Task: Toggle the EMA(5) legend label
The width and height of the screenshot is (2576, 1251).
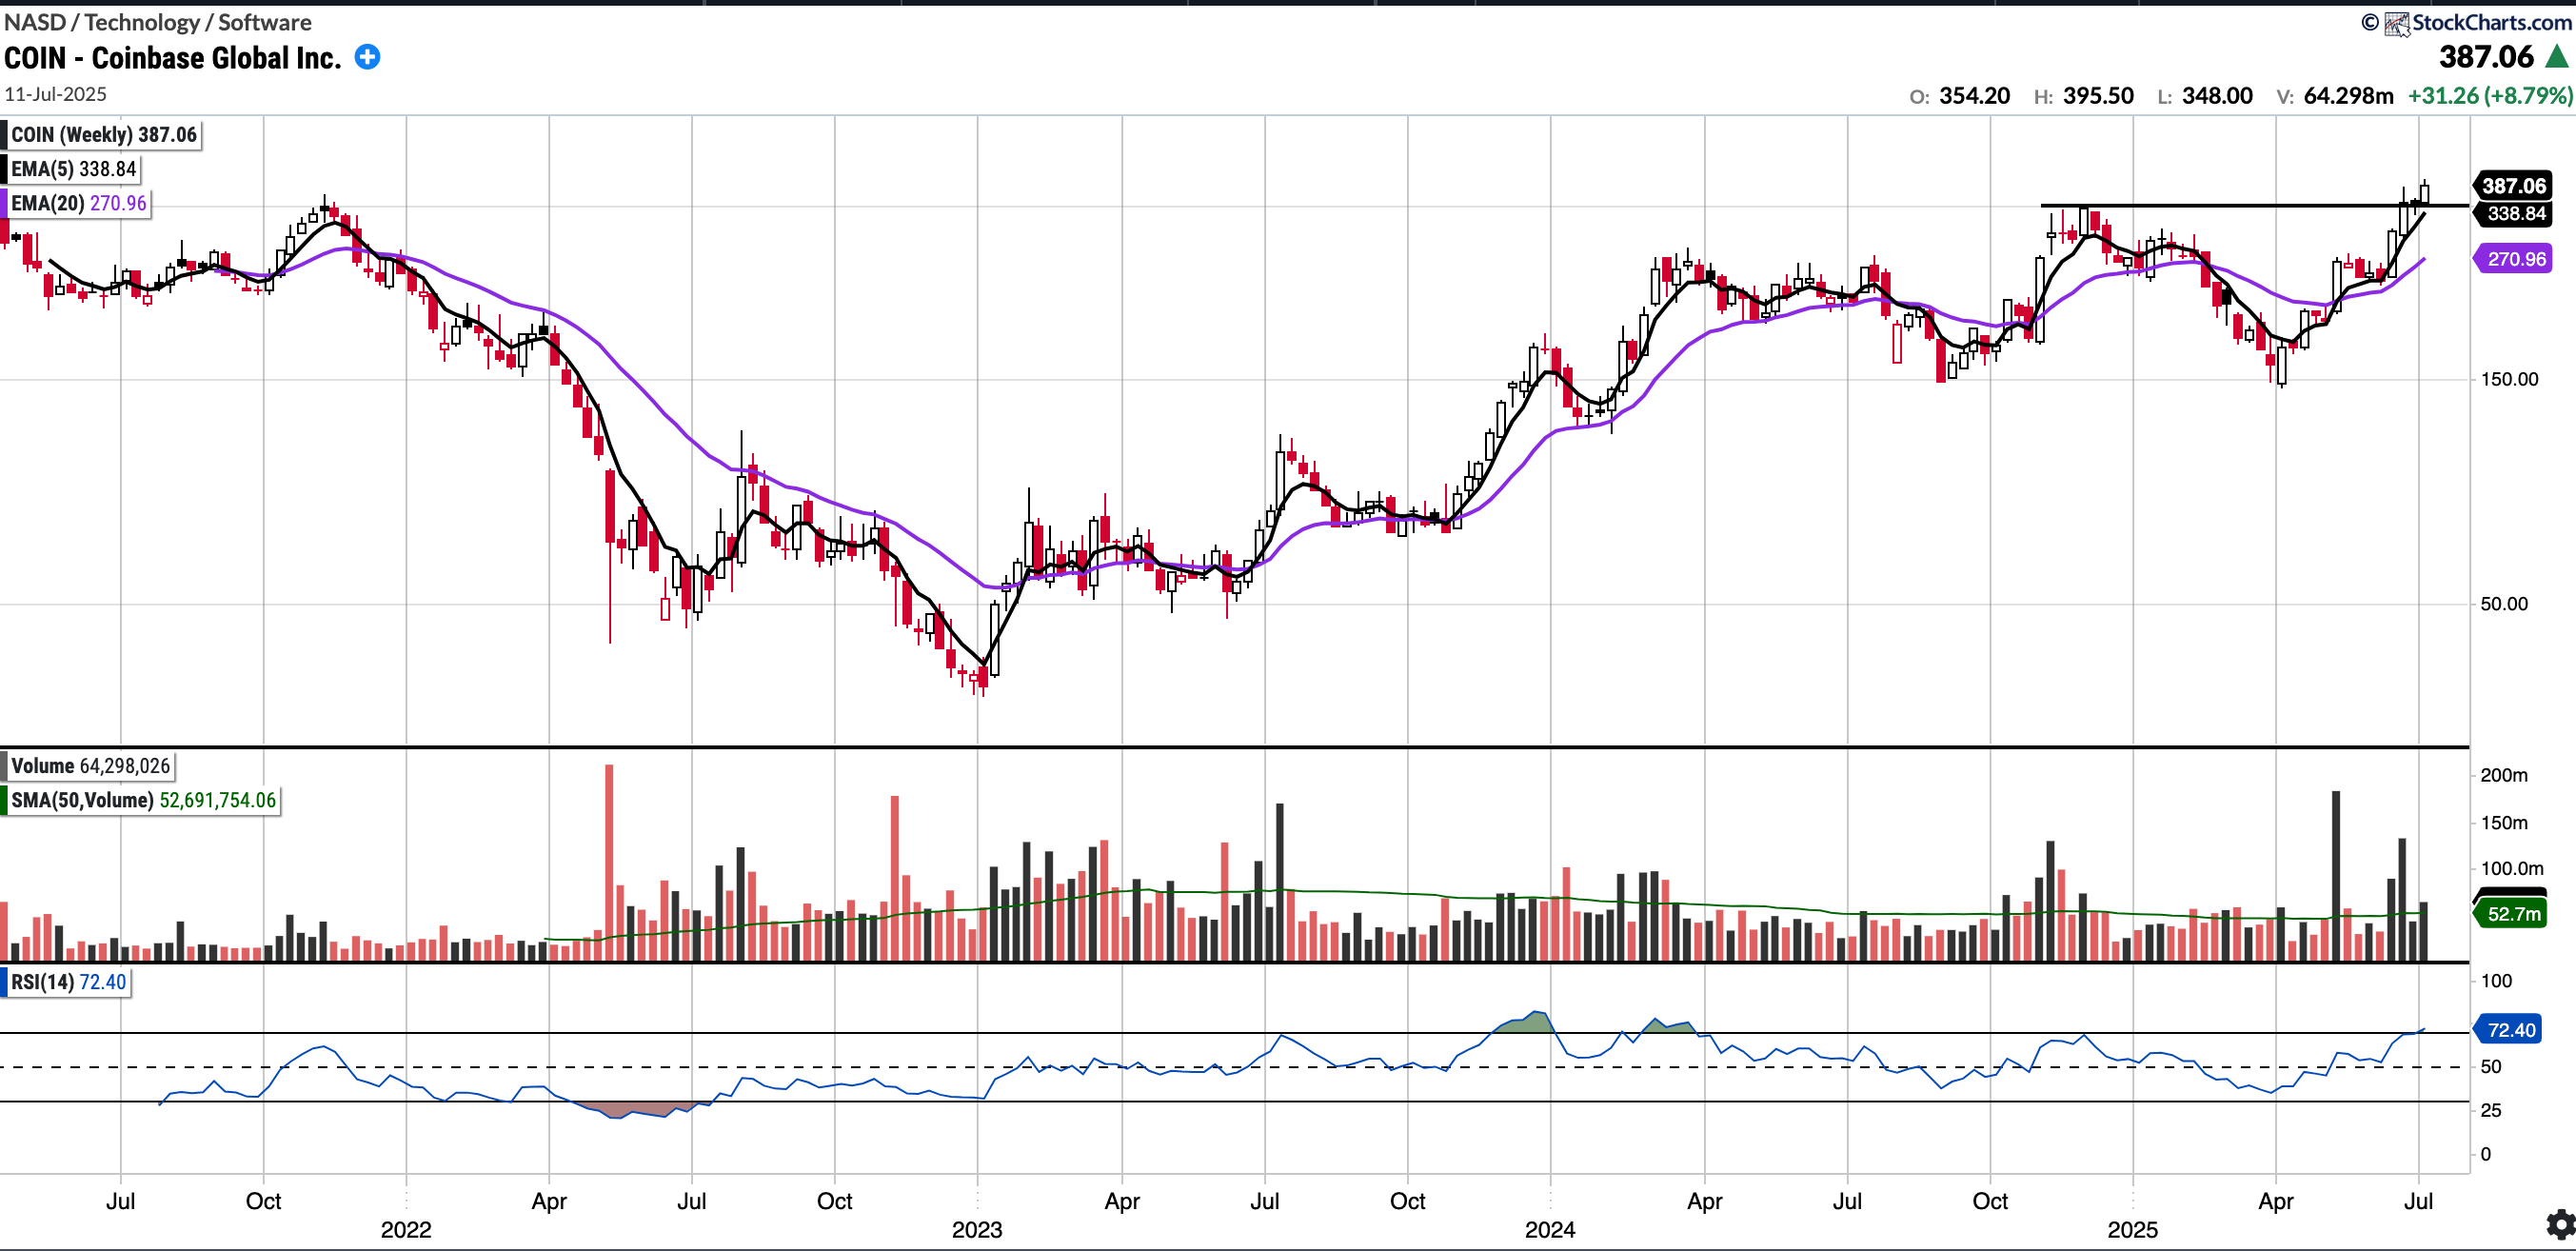Action: pyautogui.click(x=73, y=169)
